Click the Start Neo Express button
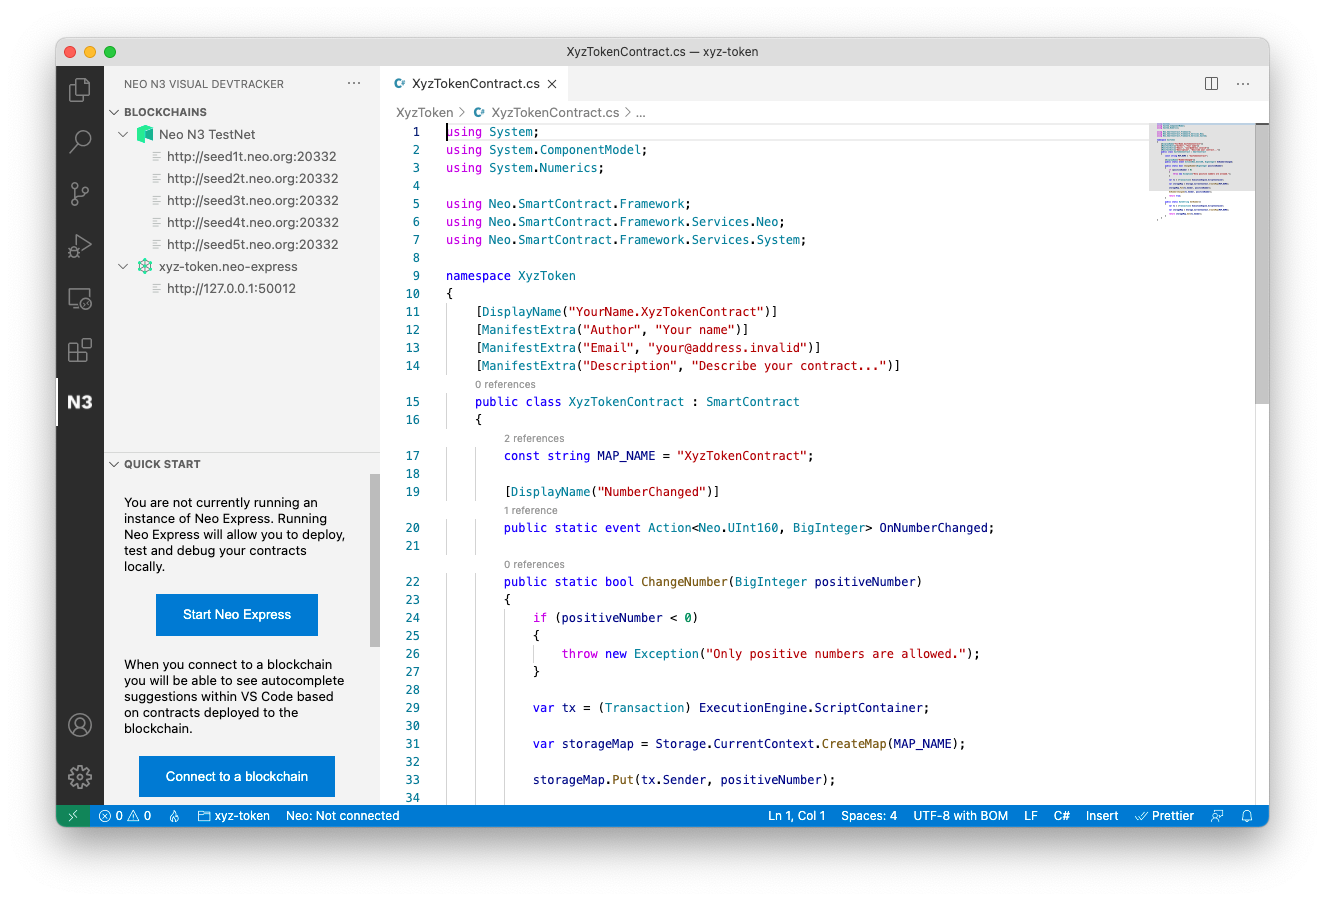Viewport: 1325px width, 901px height. [x=237, y=615]
